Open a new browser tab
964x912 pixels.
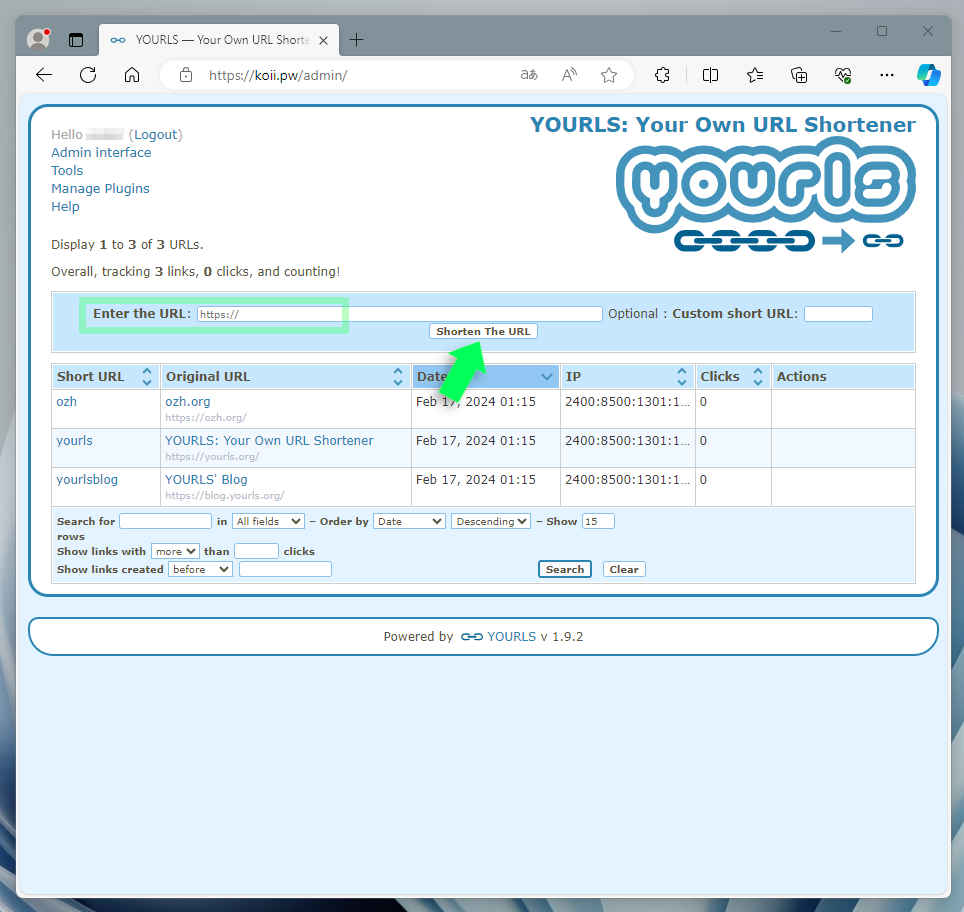click(x=357, y=40)
